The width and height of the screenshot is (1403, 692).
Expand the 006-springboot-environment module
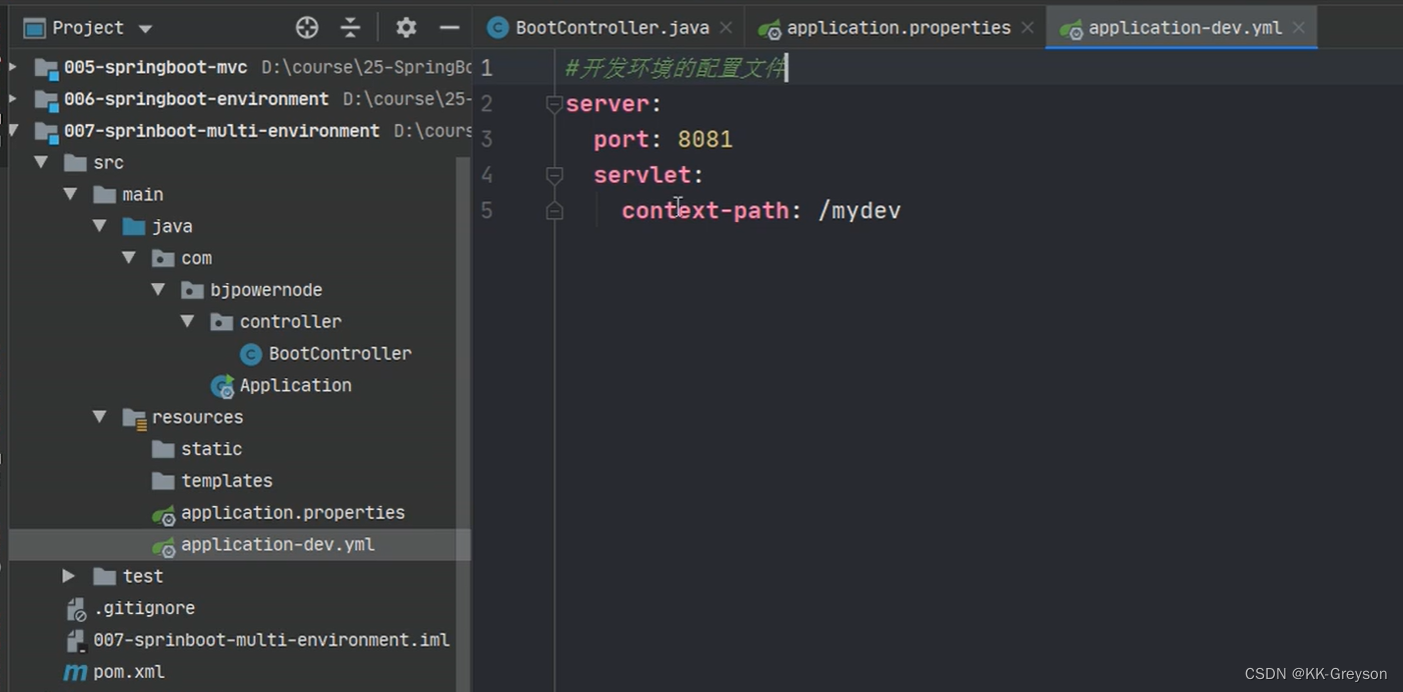(13, 99)
